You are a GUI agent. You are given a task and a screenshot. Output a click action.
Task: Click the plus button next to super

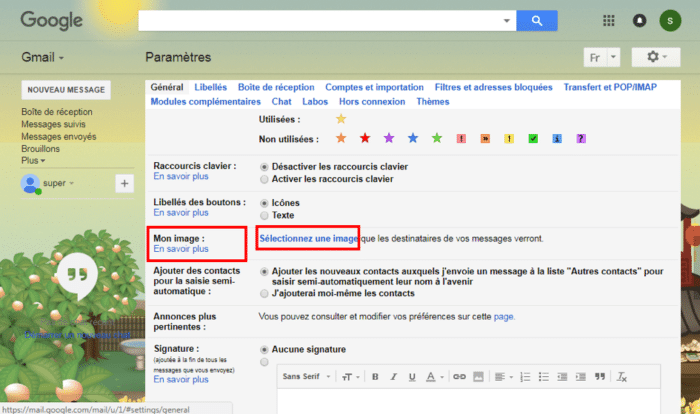coord(125,183)
